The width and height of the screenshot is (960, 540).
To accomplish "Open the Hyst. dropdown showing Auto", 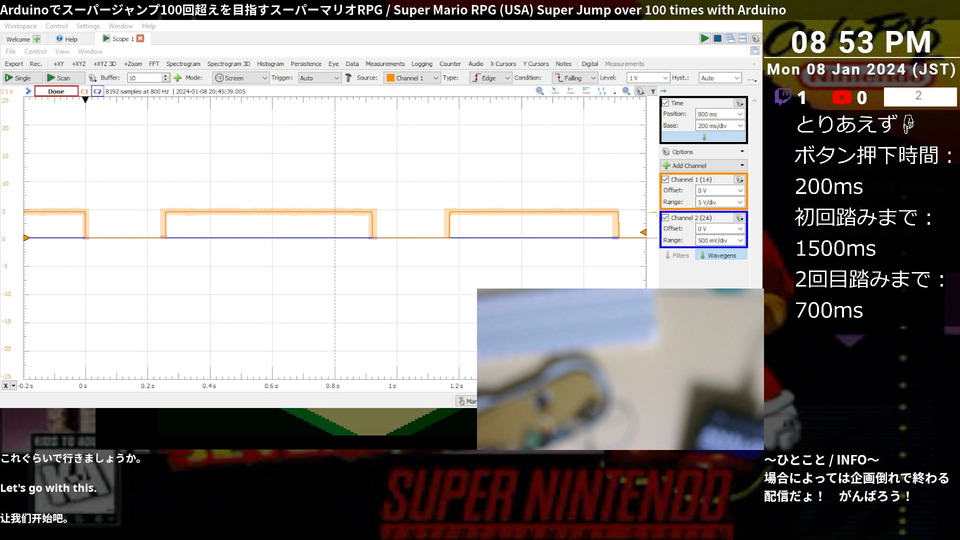I will point(719,78).
